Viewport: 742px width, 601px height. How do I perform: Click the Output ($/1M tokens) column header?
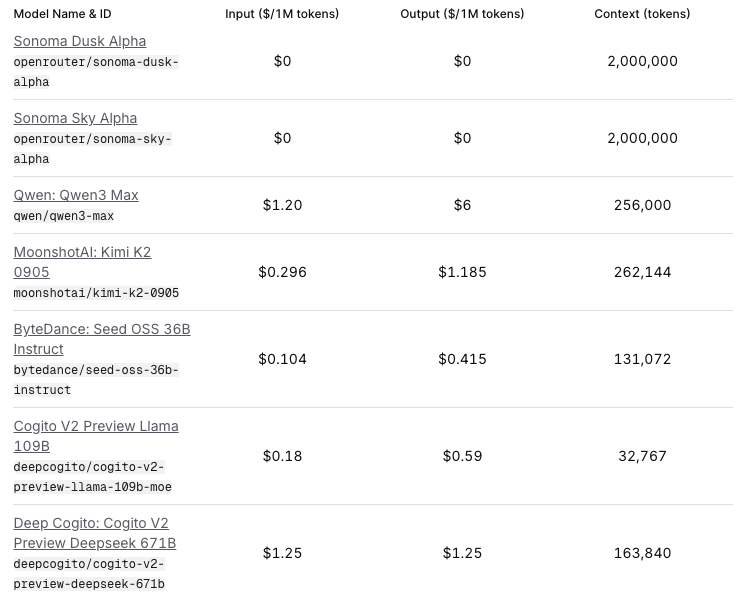tap(462, 14)
